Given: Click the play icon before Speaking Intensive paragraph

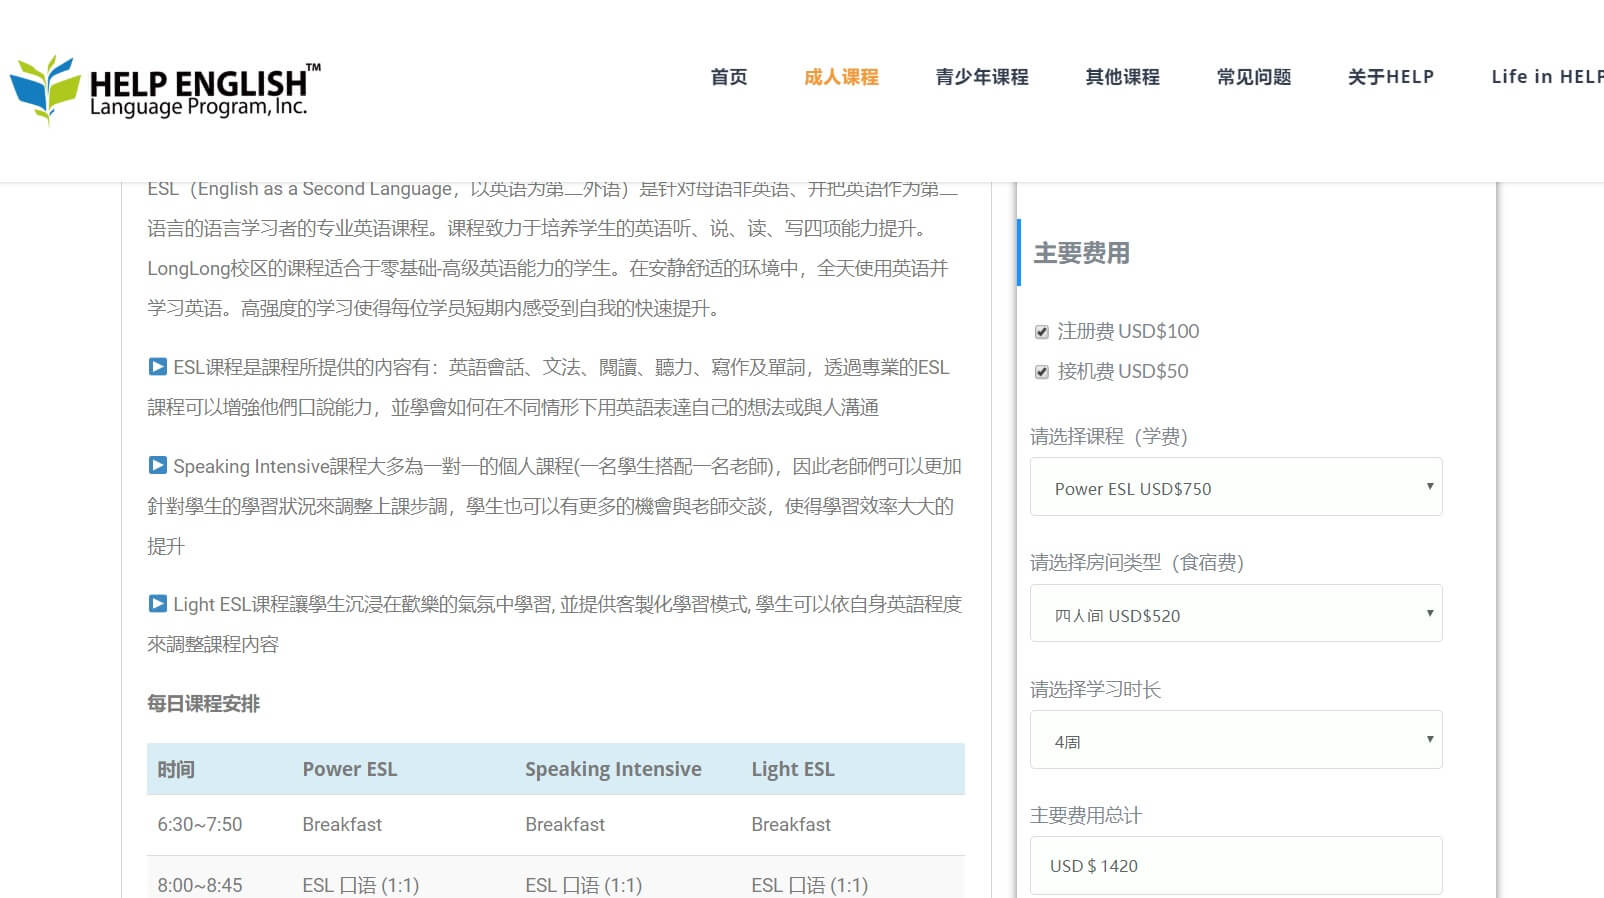Looking at the screenshot, I should (x=157, y=466).
